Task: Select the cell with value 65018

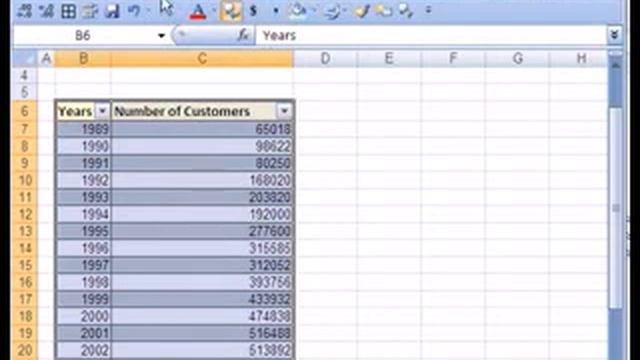Action: [x=202, y=129]
